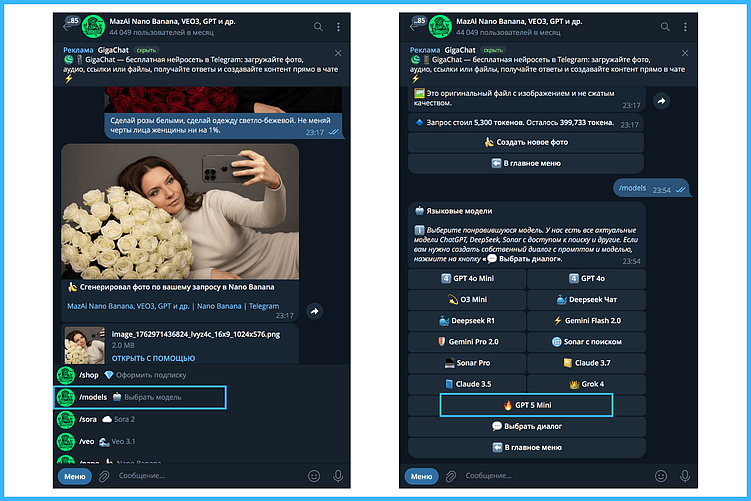Go back using the right chat's back arrow

click(413, 27)
